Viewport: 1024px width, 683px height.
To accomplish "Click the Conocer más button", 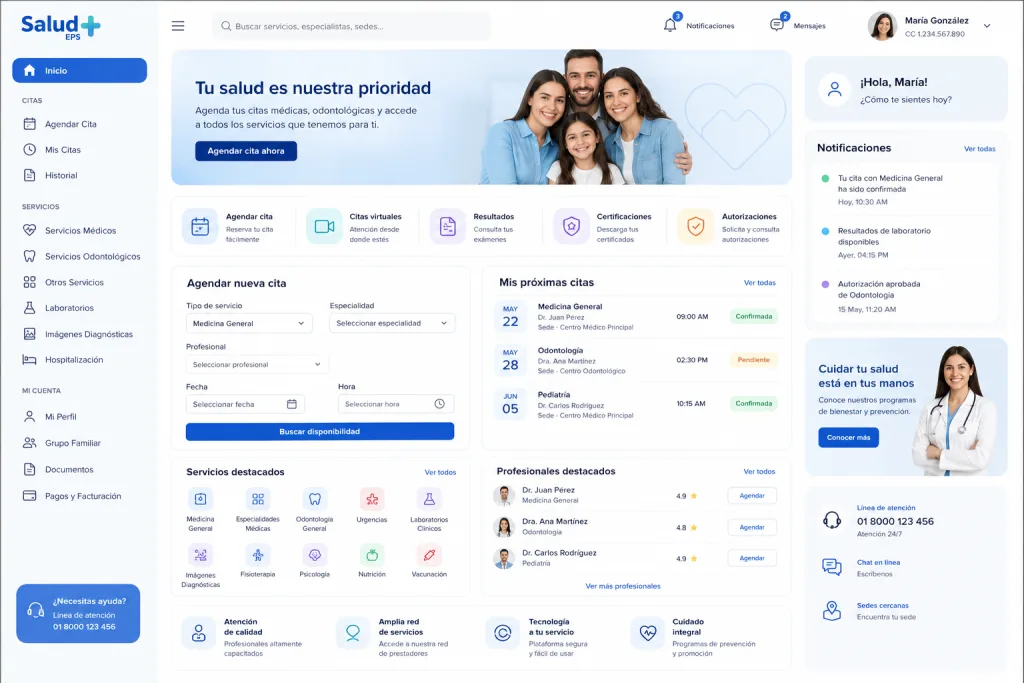I will pos(848,437).
